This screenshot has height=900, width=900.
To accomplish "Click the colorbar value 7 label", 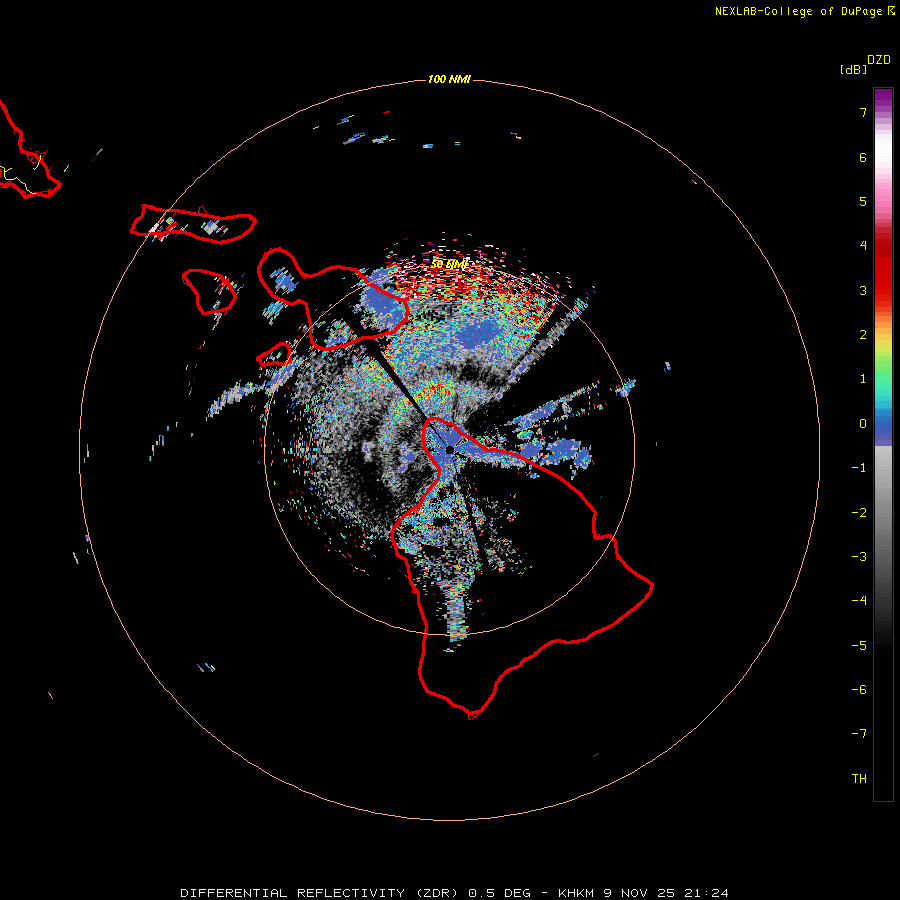I will (x=863, y=112).
